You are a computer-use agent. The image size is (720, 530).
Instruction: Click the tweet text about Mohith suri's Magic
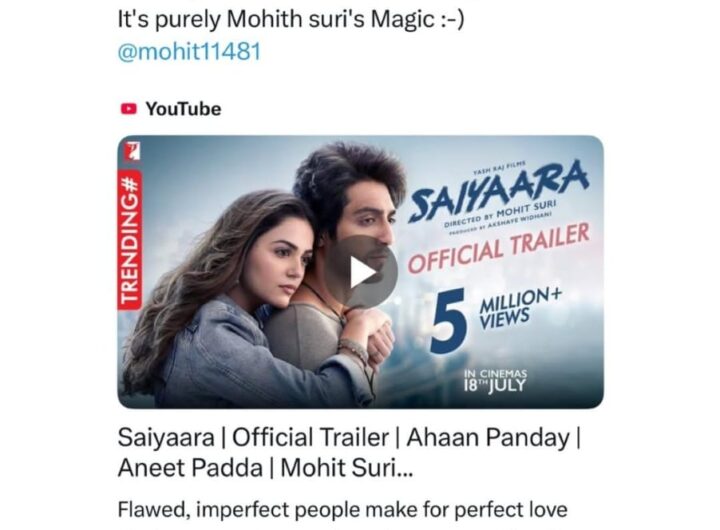(291, 20)
